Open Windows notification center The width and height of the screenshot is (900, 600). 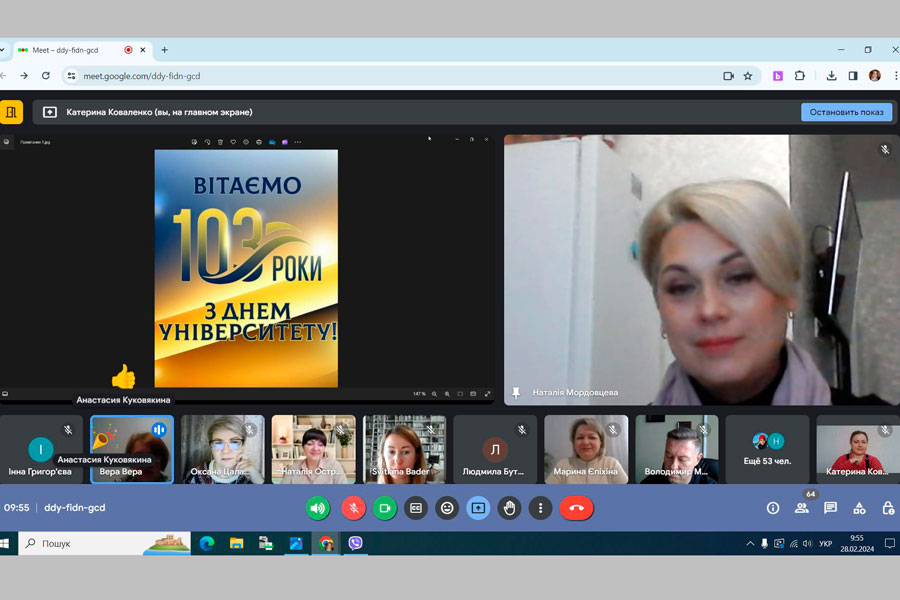(890, 543)
